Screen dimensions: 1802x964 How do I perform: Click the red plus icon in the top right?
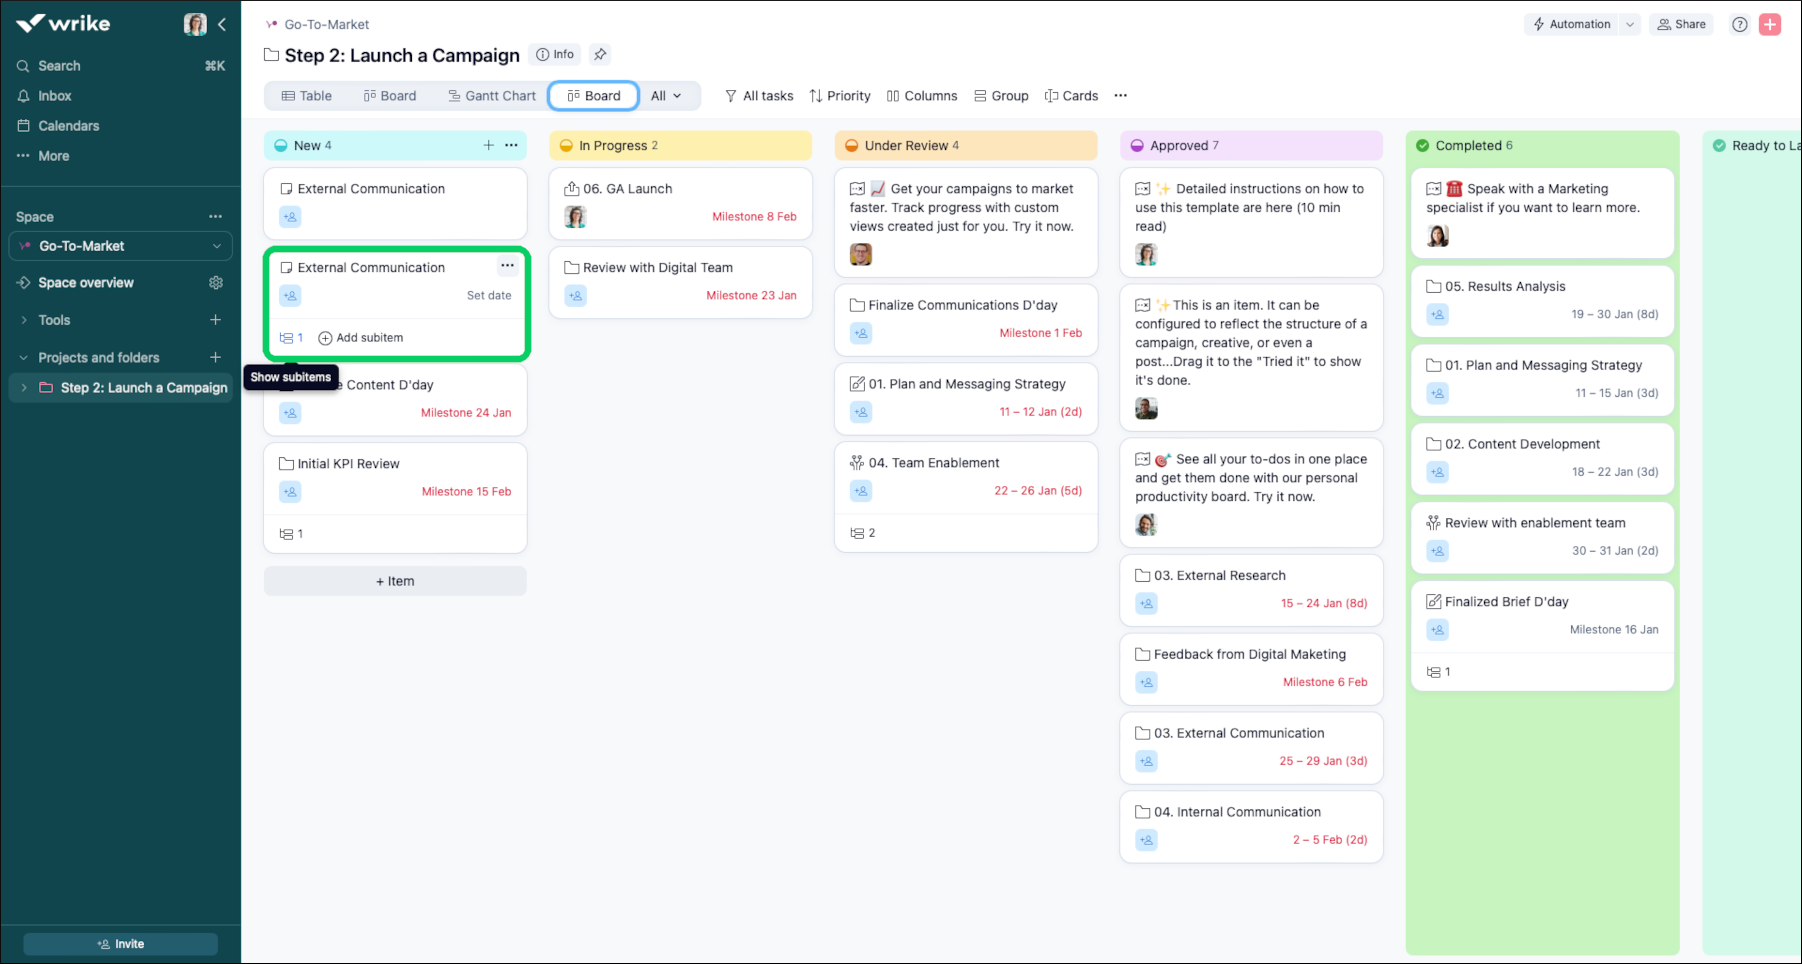(1771, 23)
